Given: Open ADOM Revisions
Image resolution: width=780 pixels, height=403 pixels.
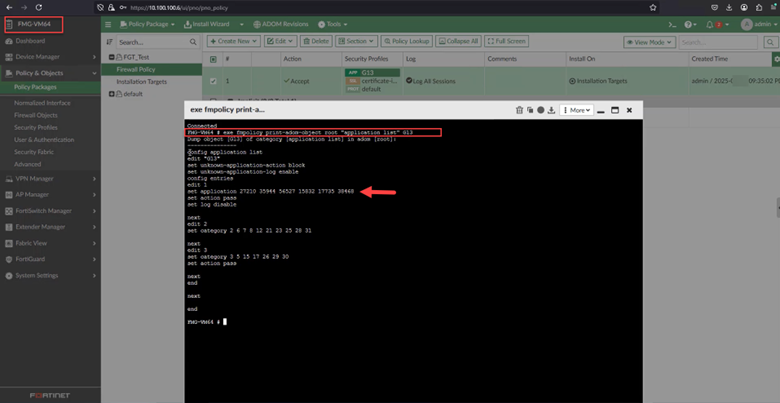Looking at the screenshot, I should coord(281,24).
